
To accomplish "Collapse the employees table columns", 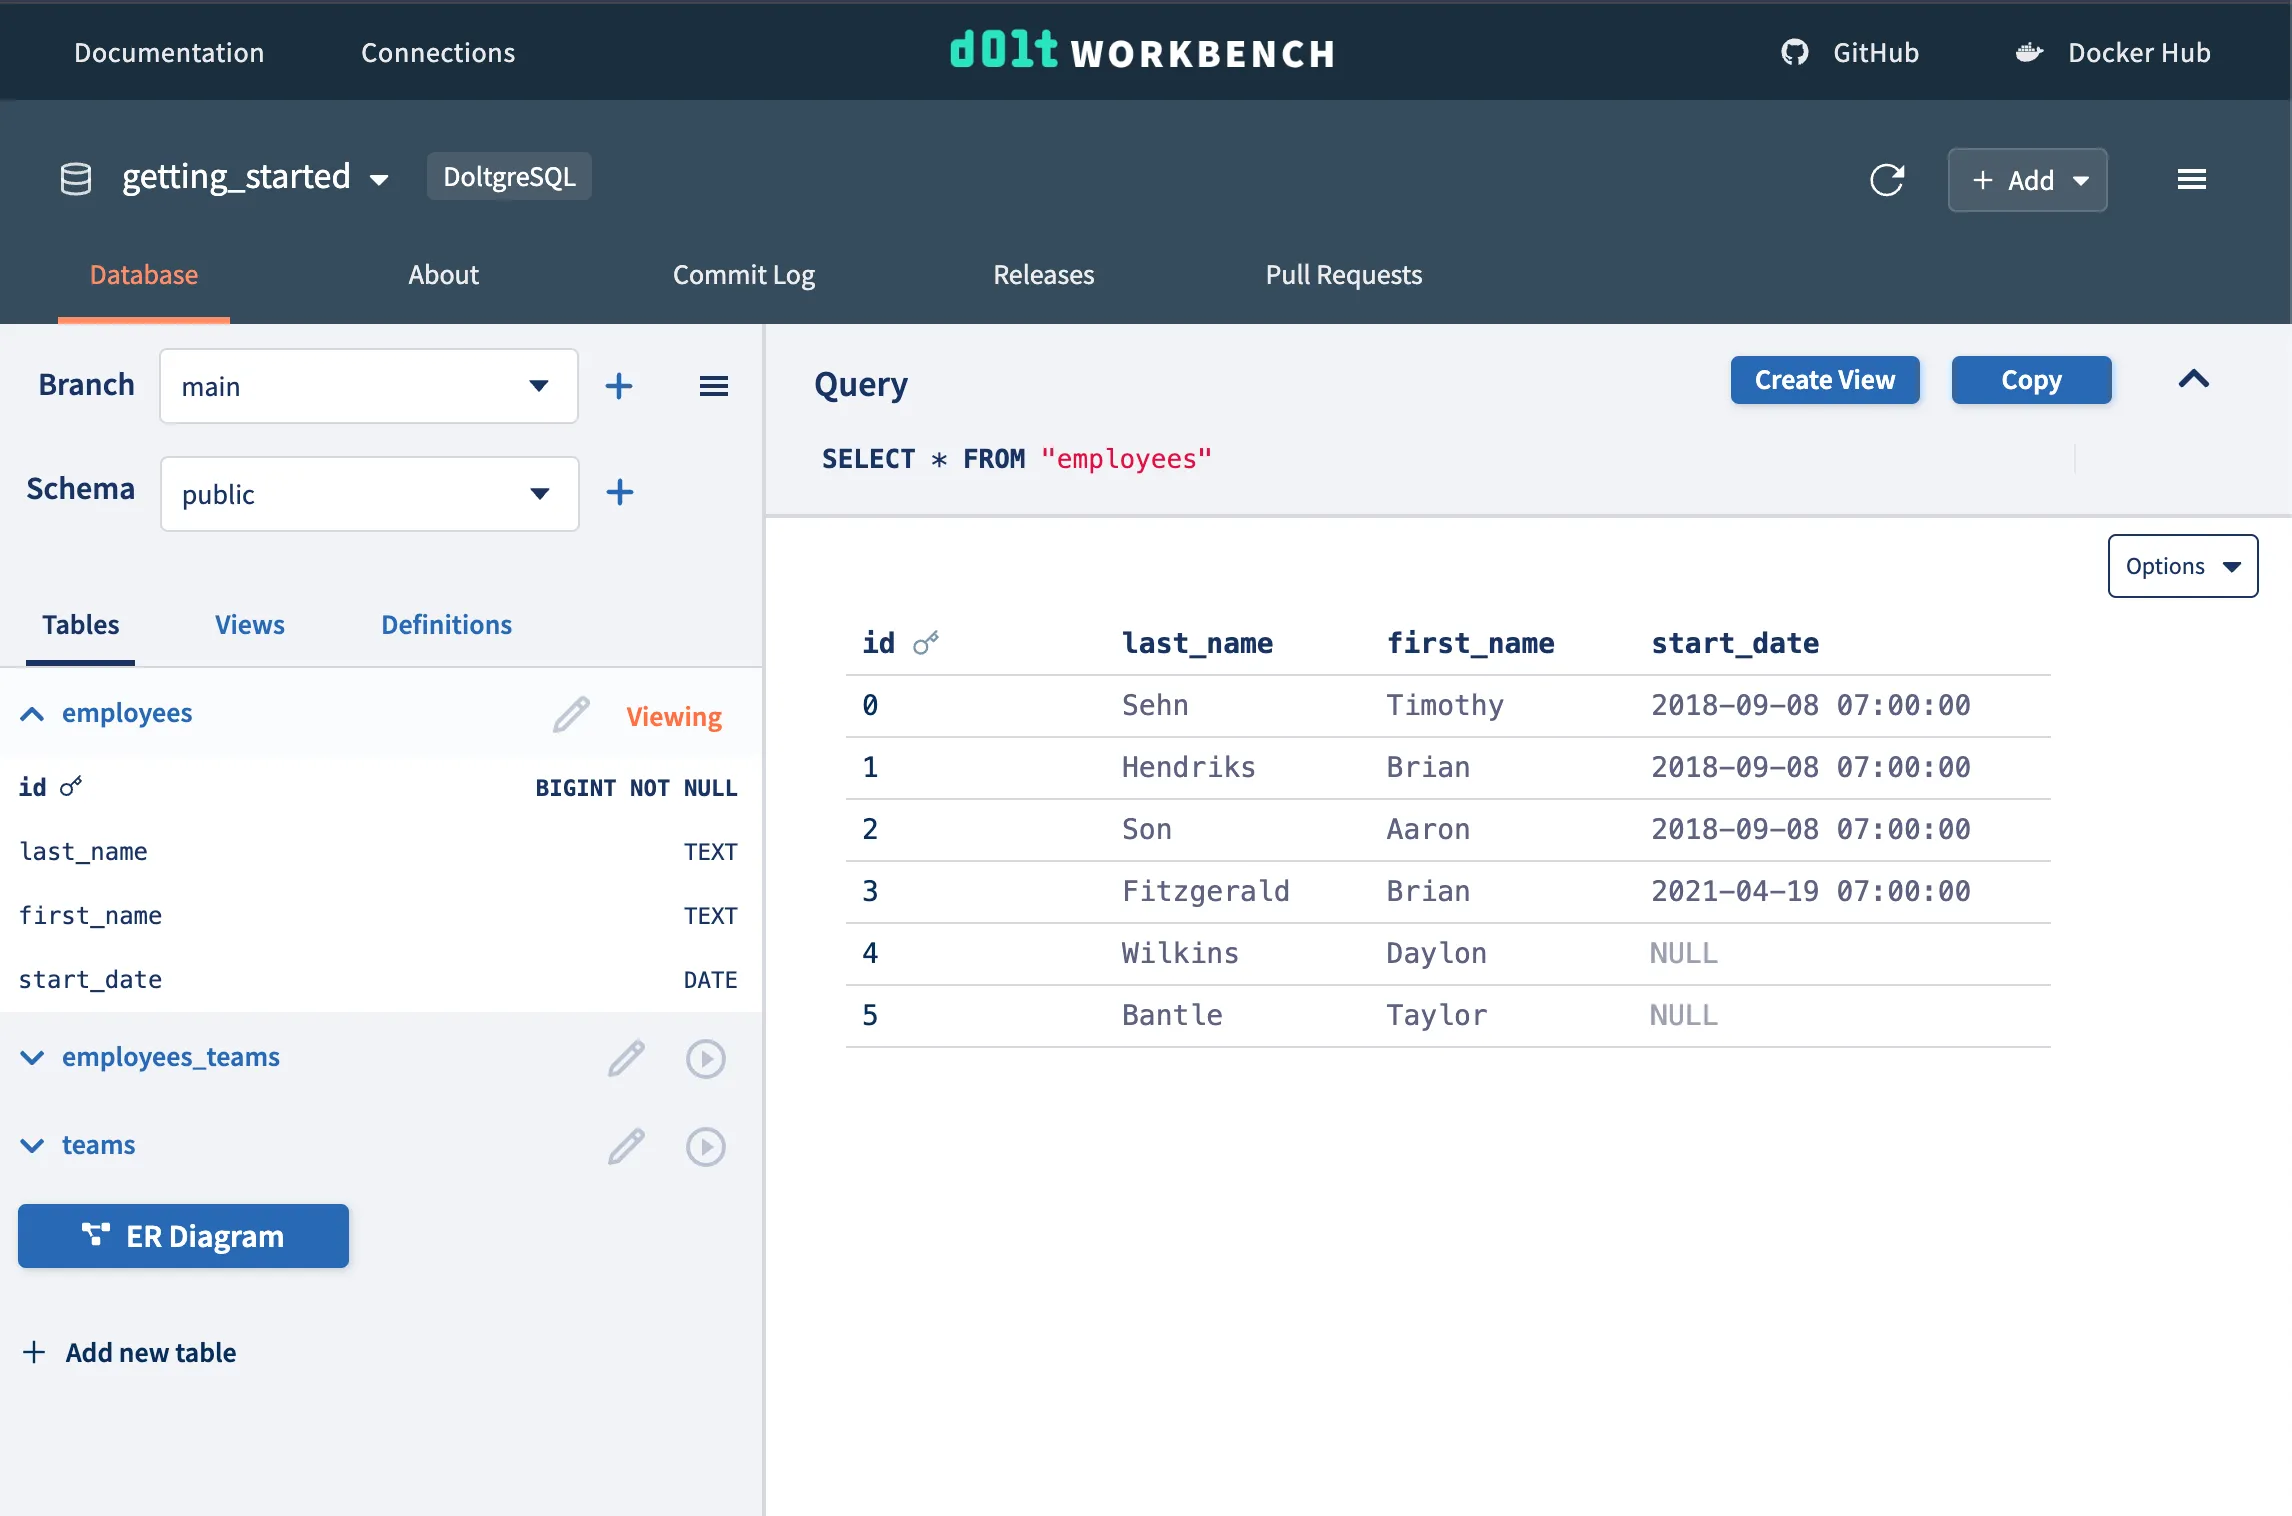I will 32,714.
